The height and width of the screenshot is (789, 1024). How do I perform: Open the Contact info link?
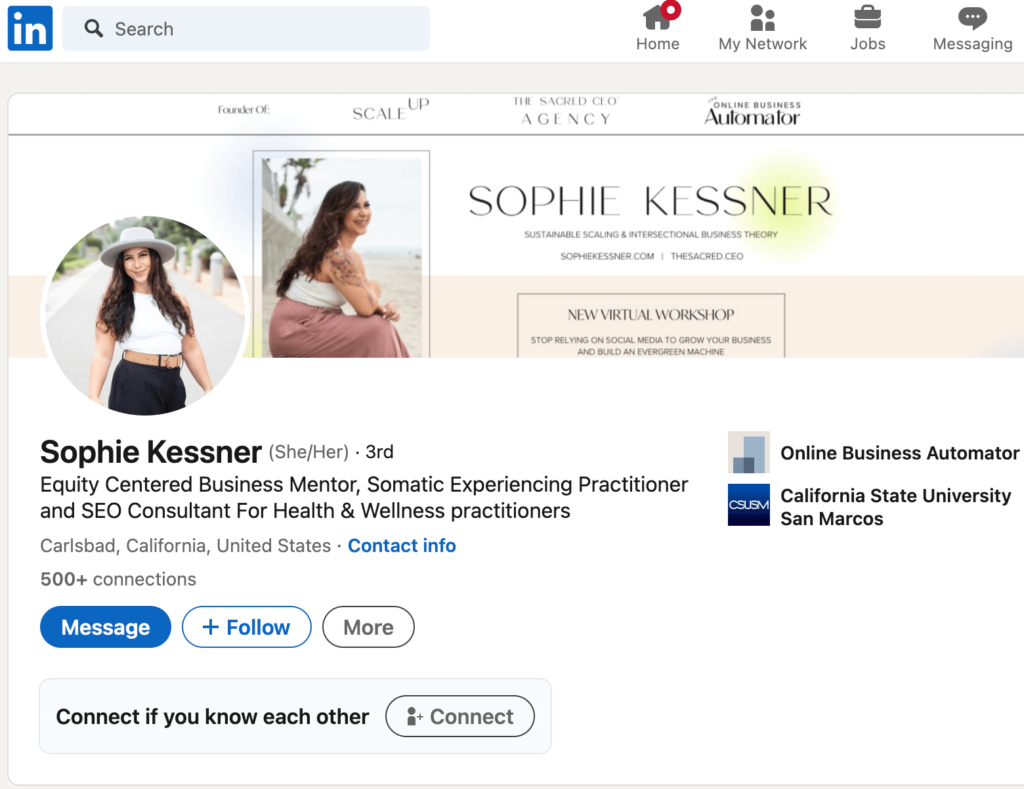[402, 545]
